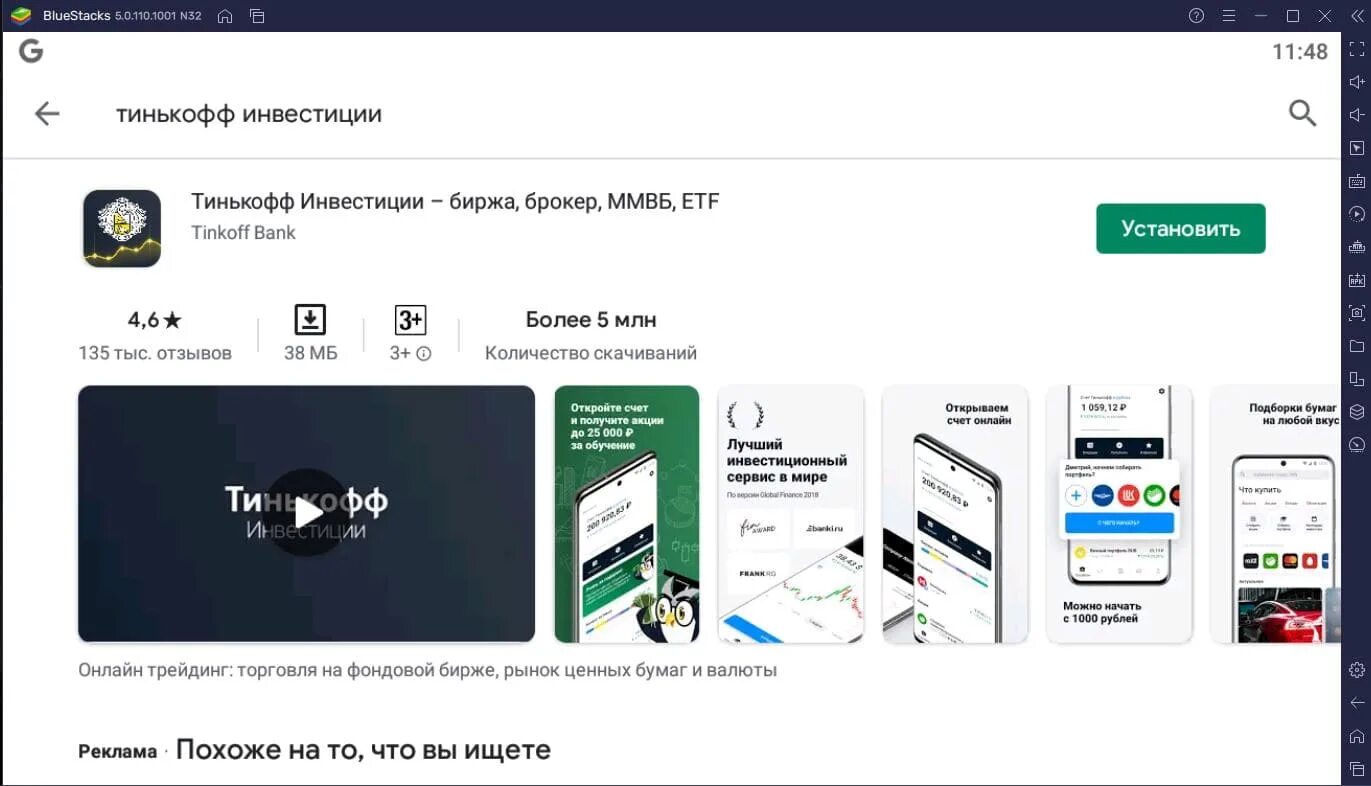This screenshot has height=786, width=1371.
Task: Click the Install (Установить) button
Action: (x=1180, y=228)
